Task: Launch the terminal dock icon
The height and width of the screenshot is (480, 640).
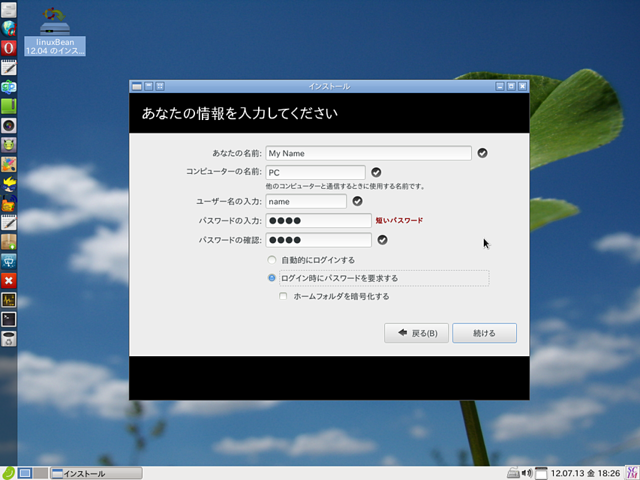Action: pos(9,319)
